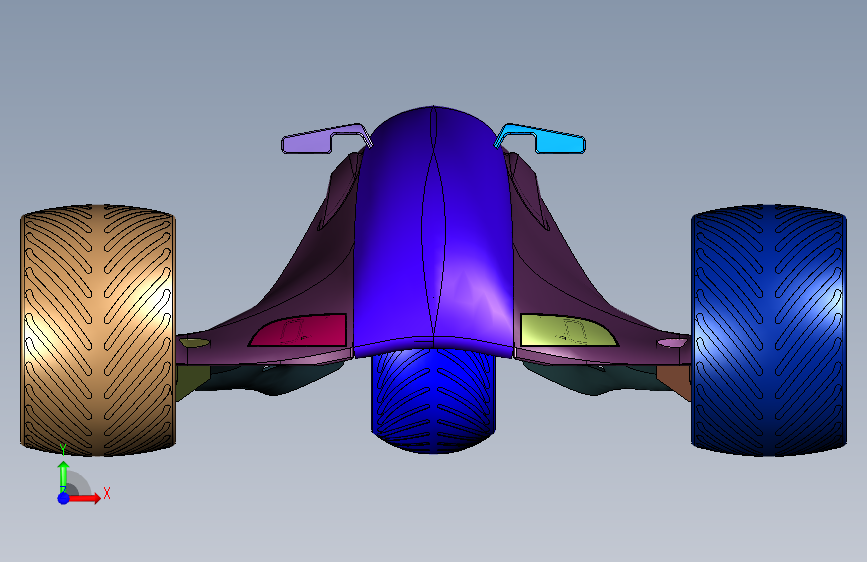
Task: Click the green Y axis arrow
Action: (63, 474)
